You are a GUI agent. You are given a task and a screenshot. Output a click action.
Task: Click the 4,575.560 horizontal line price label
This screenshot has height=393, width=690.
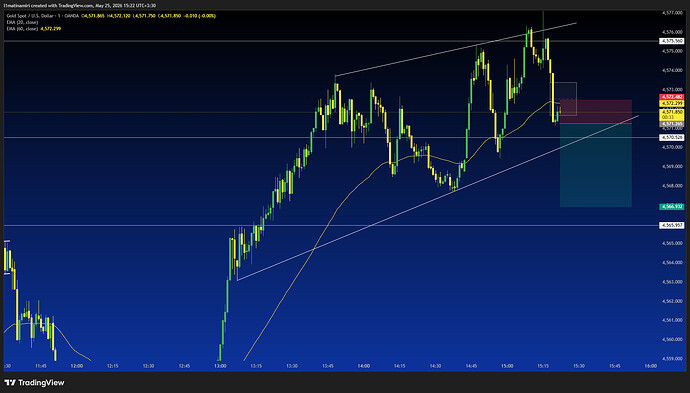[672, 41]
